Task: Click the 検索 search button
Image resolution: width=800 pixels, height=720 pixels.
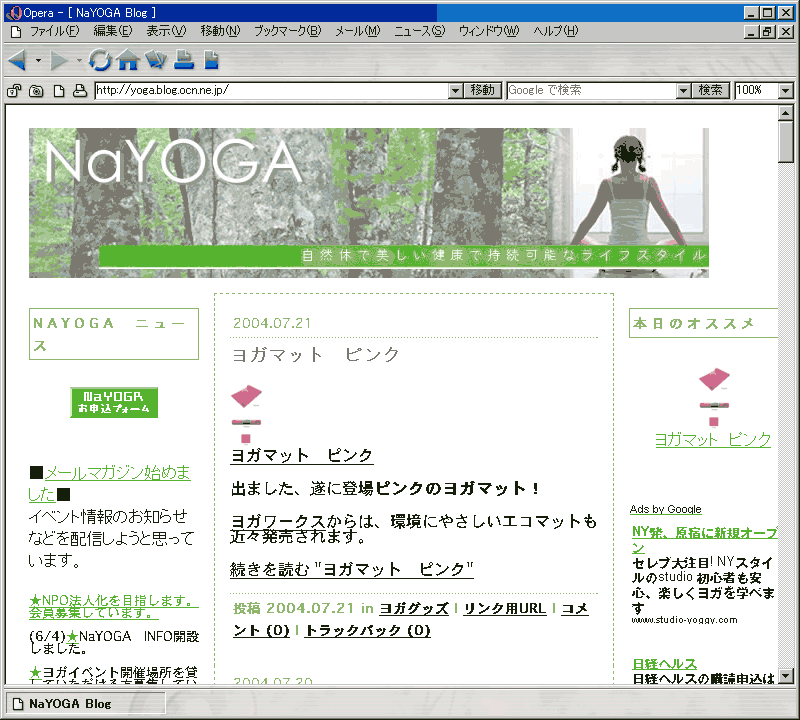Action: coord(710,91)
